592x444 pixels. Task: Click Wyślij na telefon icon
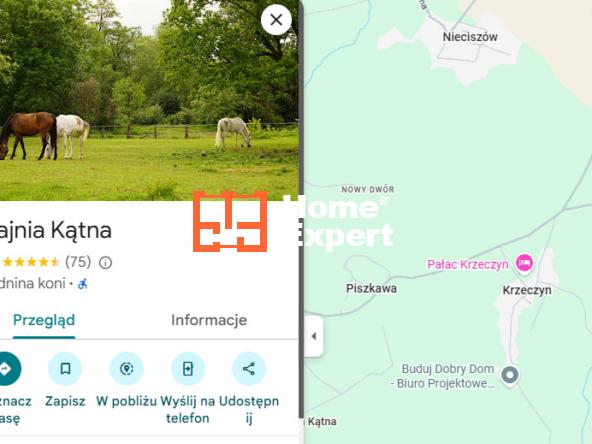188,368
